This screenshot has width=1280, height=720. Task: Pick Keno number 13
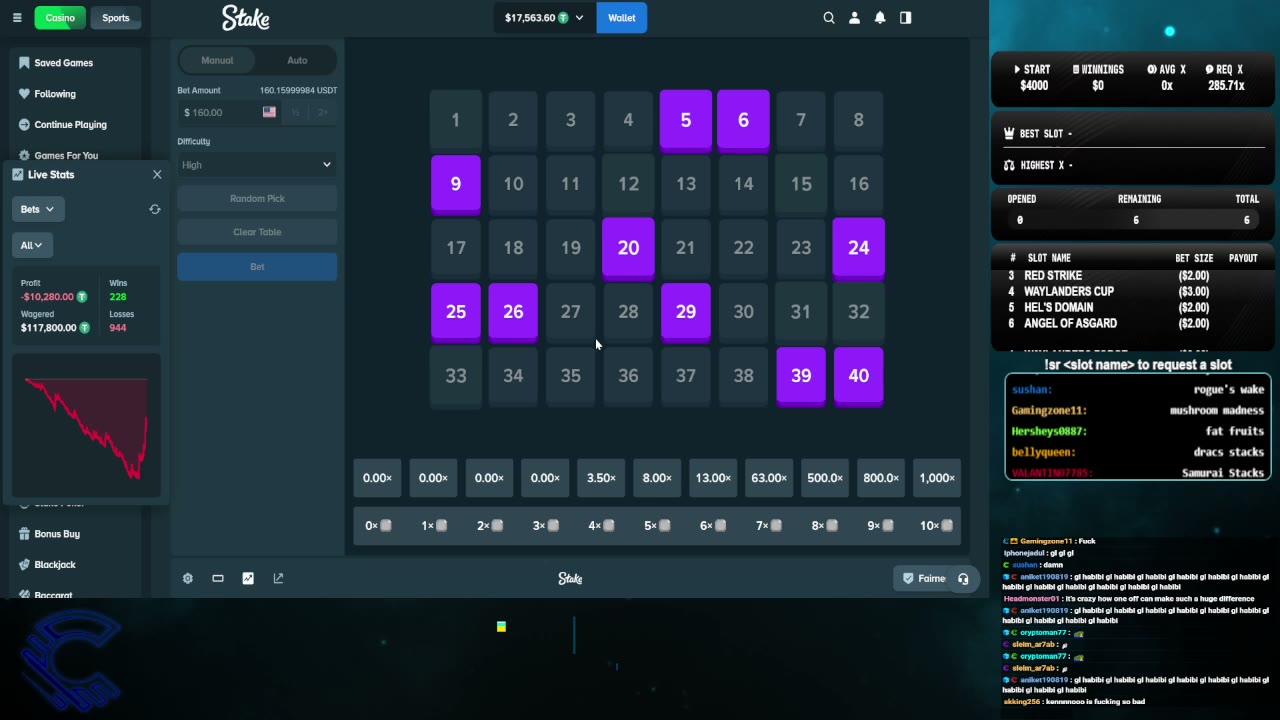(686, 185)
